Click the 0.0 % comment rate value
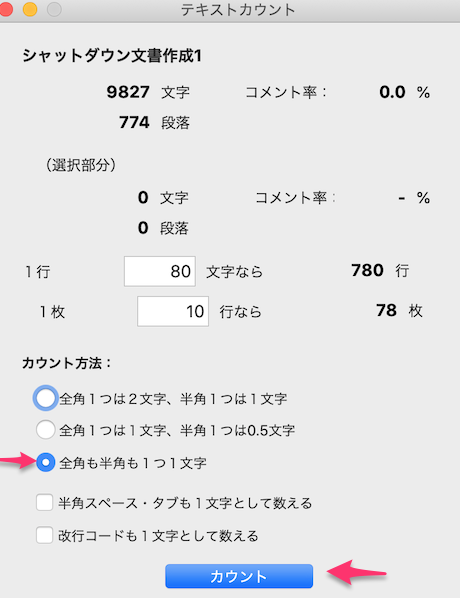Screen dimensions: 460x598 (x=405, y=92)
